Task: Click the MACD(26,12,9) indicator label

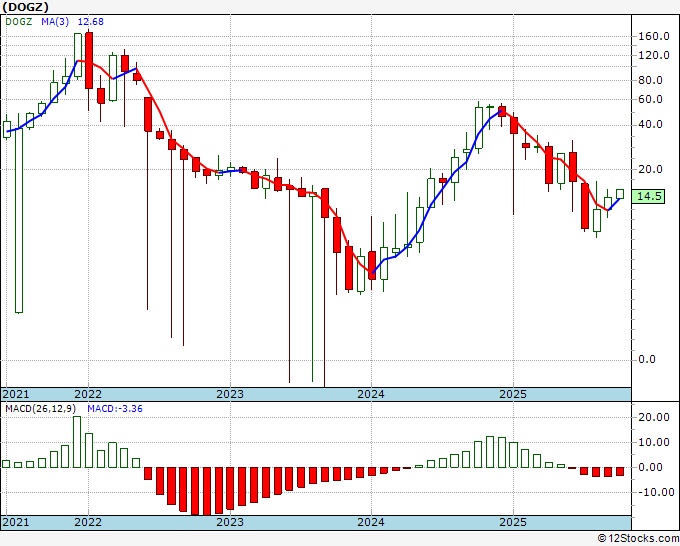Action: pyautogui.click(x=41, y=409)
